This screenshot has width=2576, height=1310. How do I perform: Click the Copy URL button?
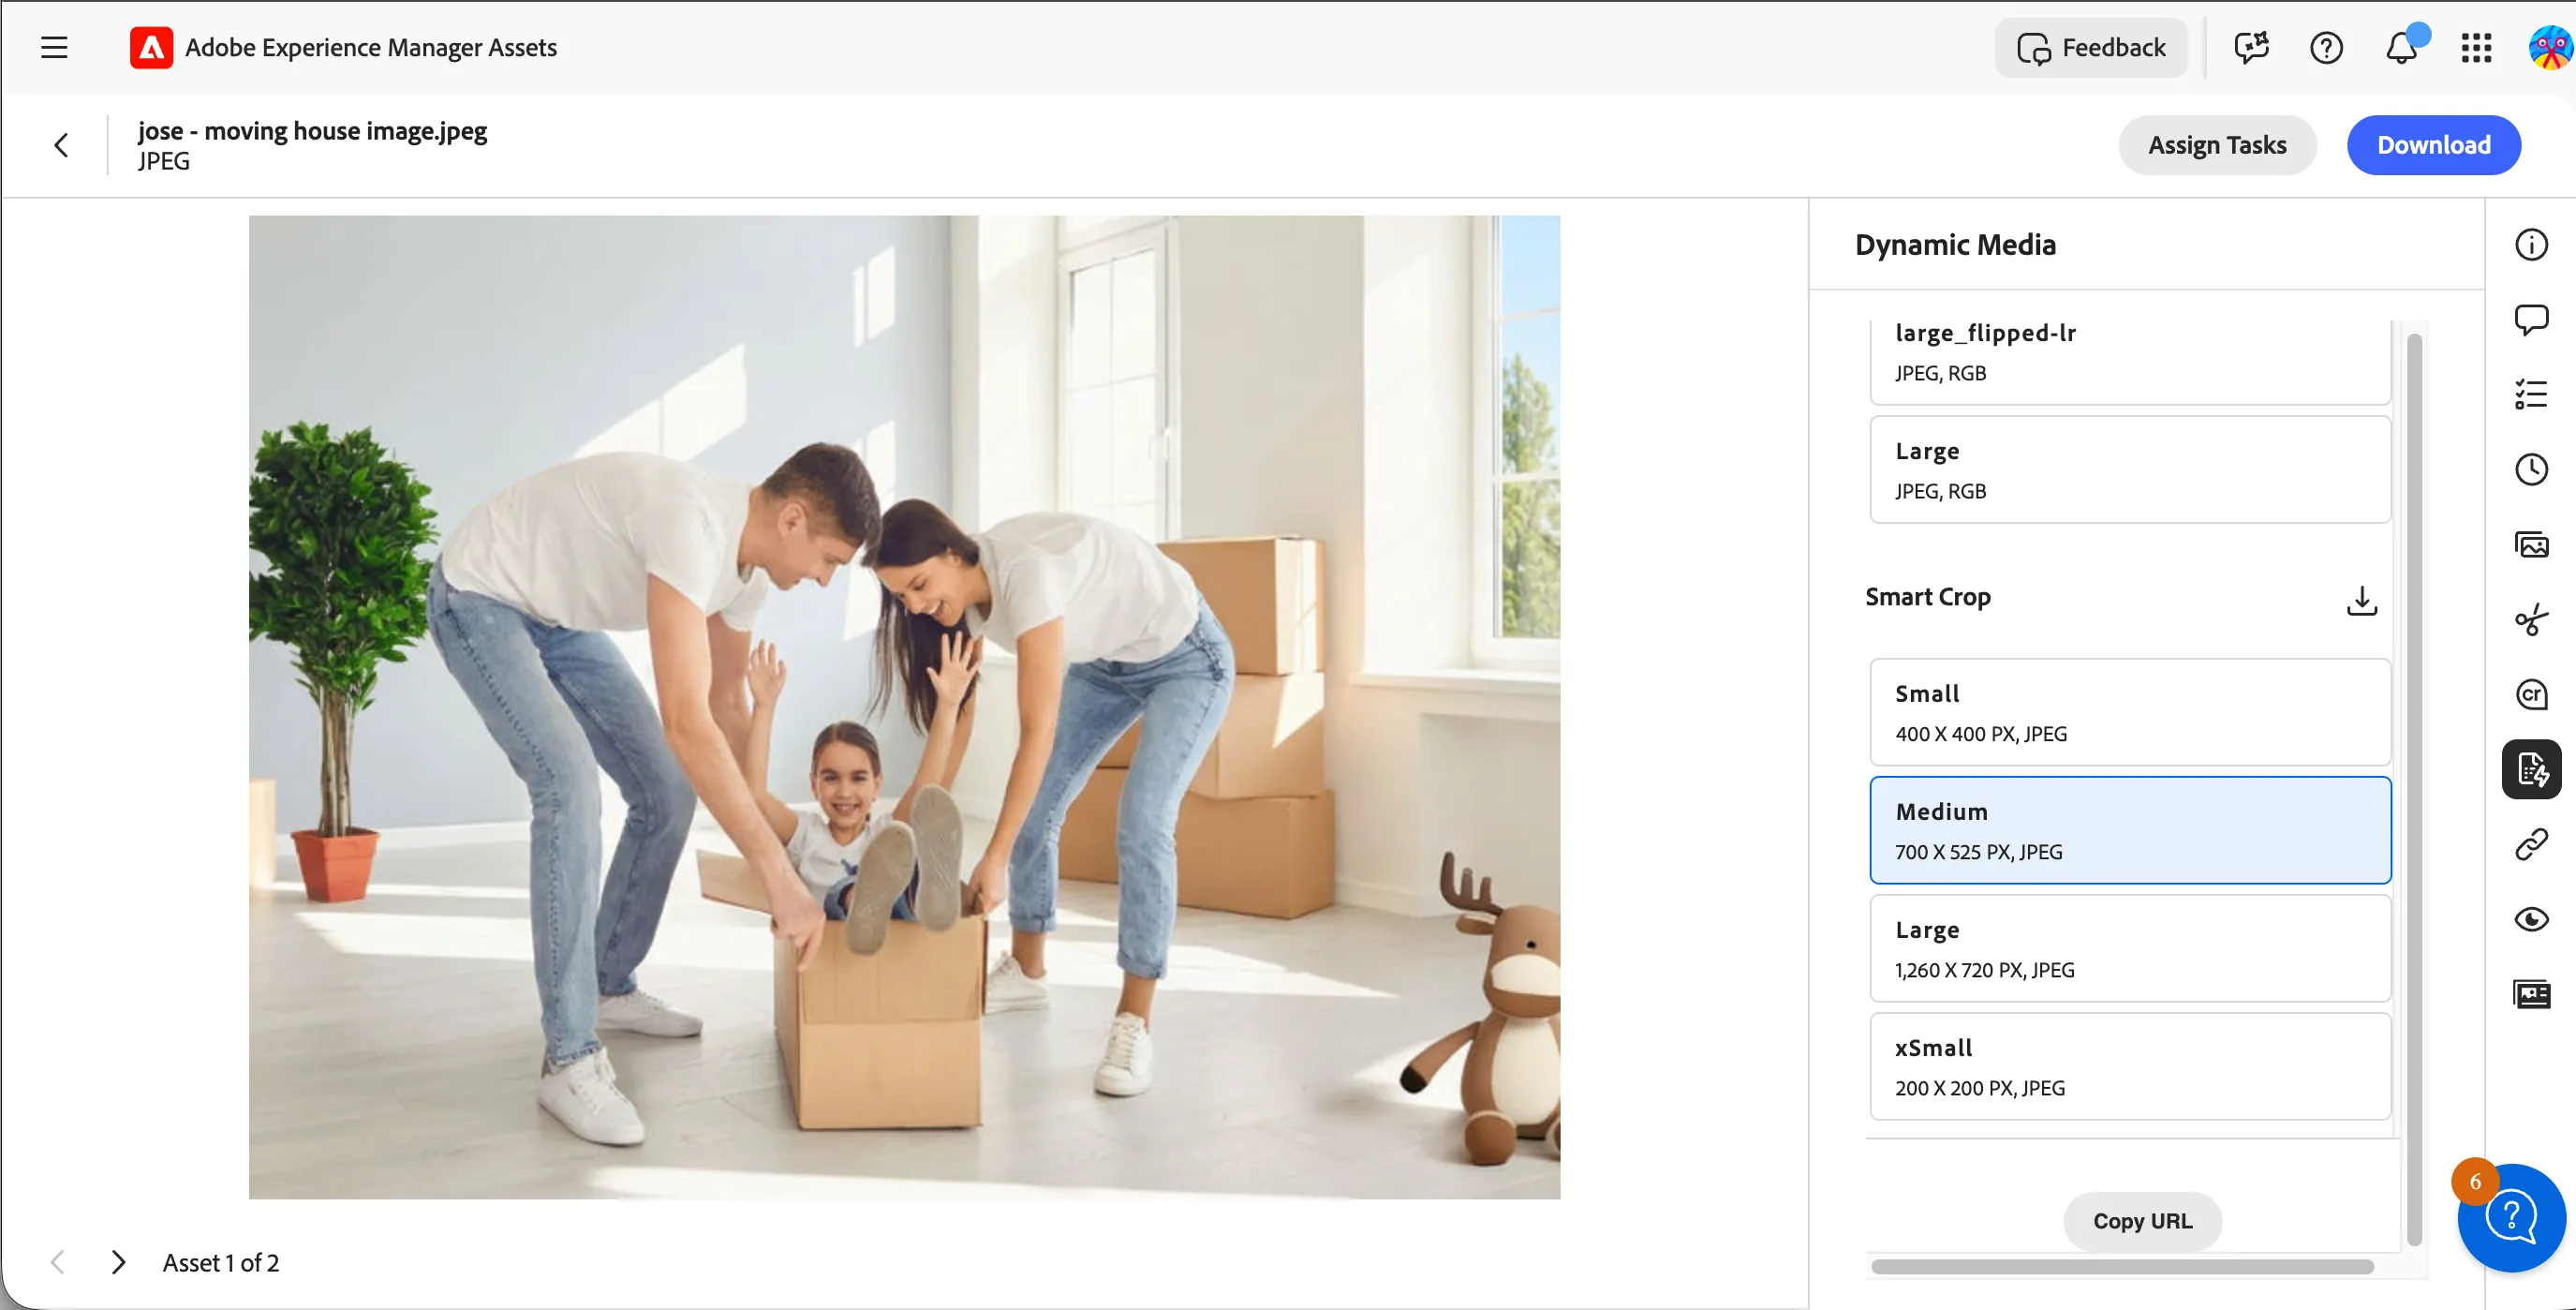[x=2142, y=1221]
